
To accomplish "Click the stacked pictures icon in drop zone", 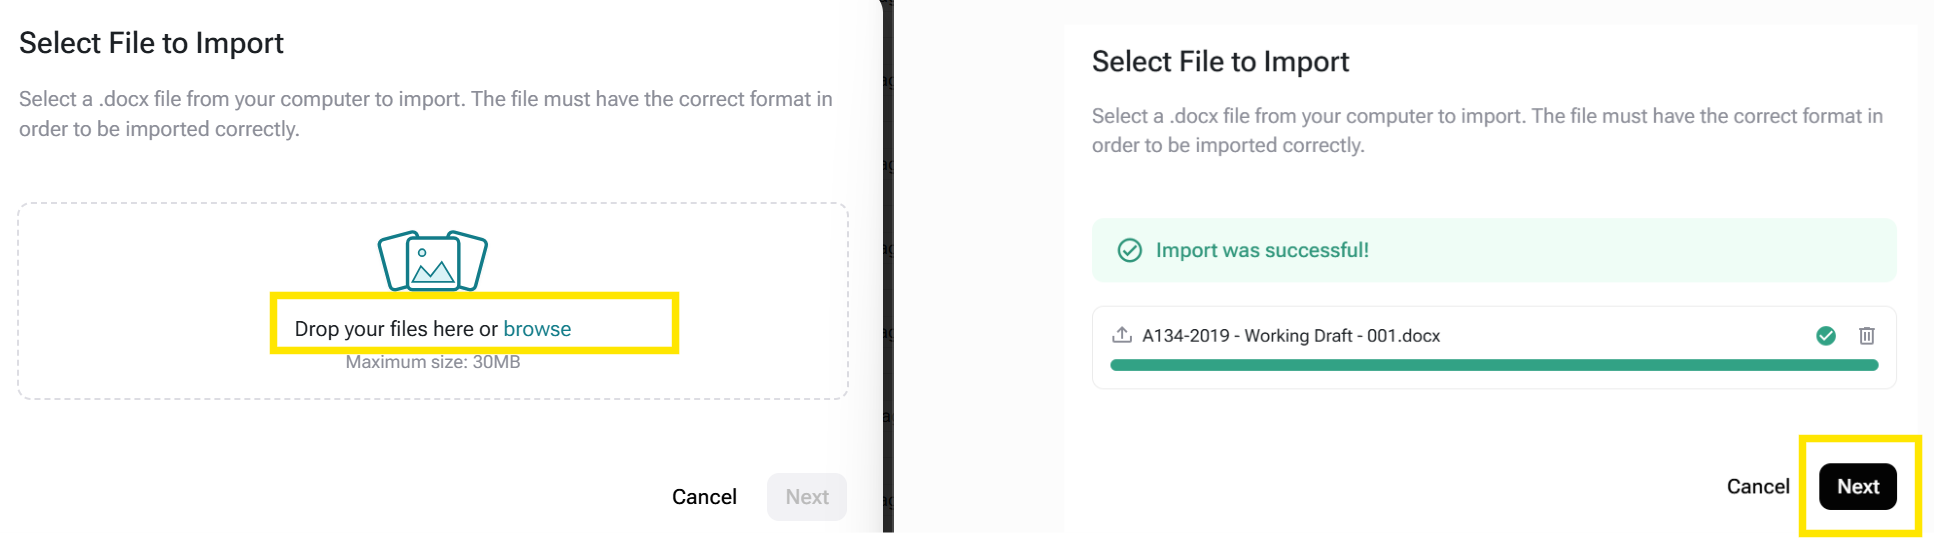I will coord(433,261).
